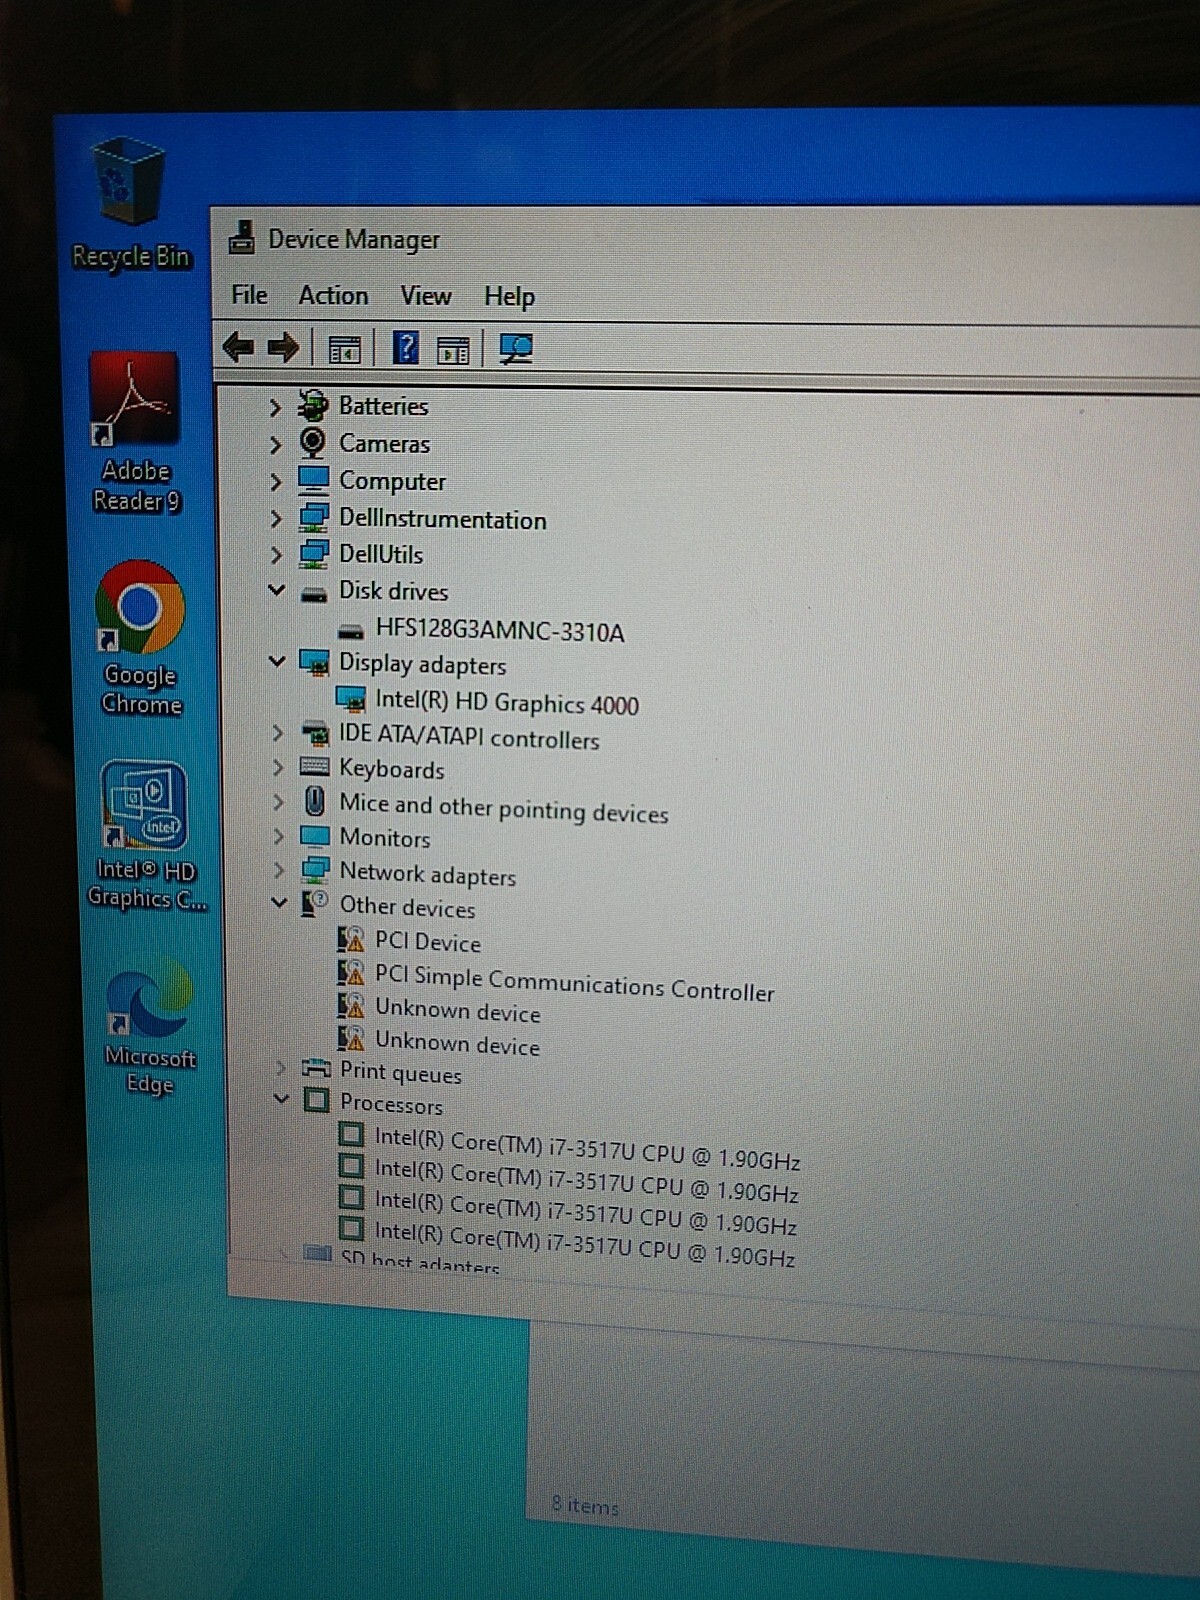Open the View menu

tap(425, 296)
